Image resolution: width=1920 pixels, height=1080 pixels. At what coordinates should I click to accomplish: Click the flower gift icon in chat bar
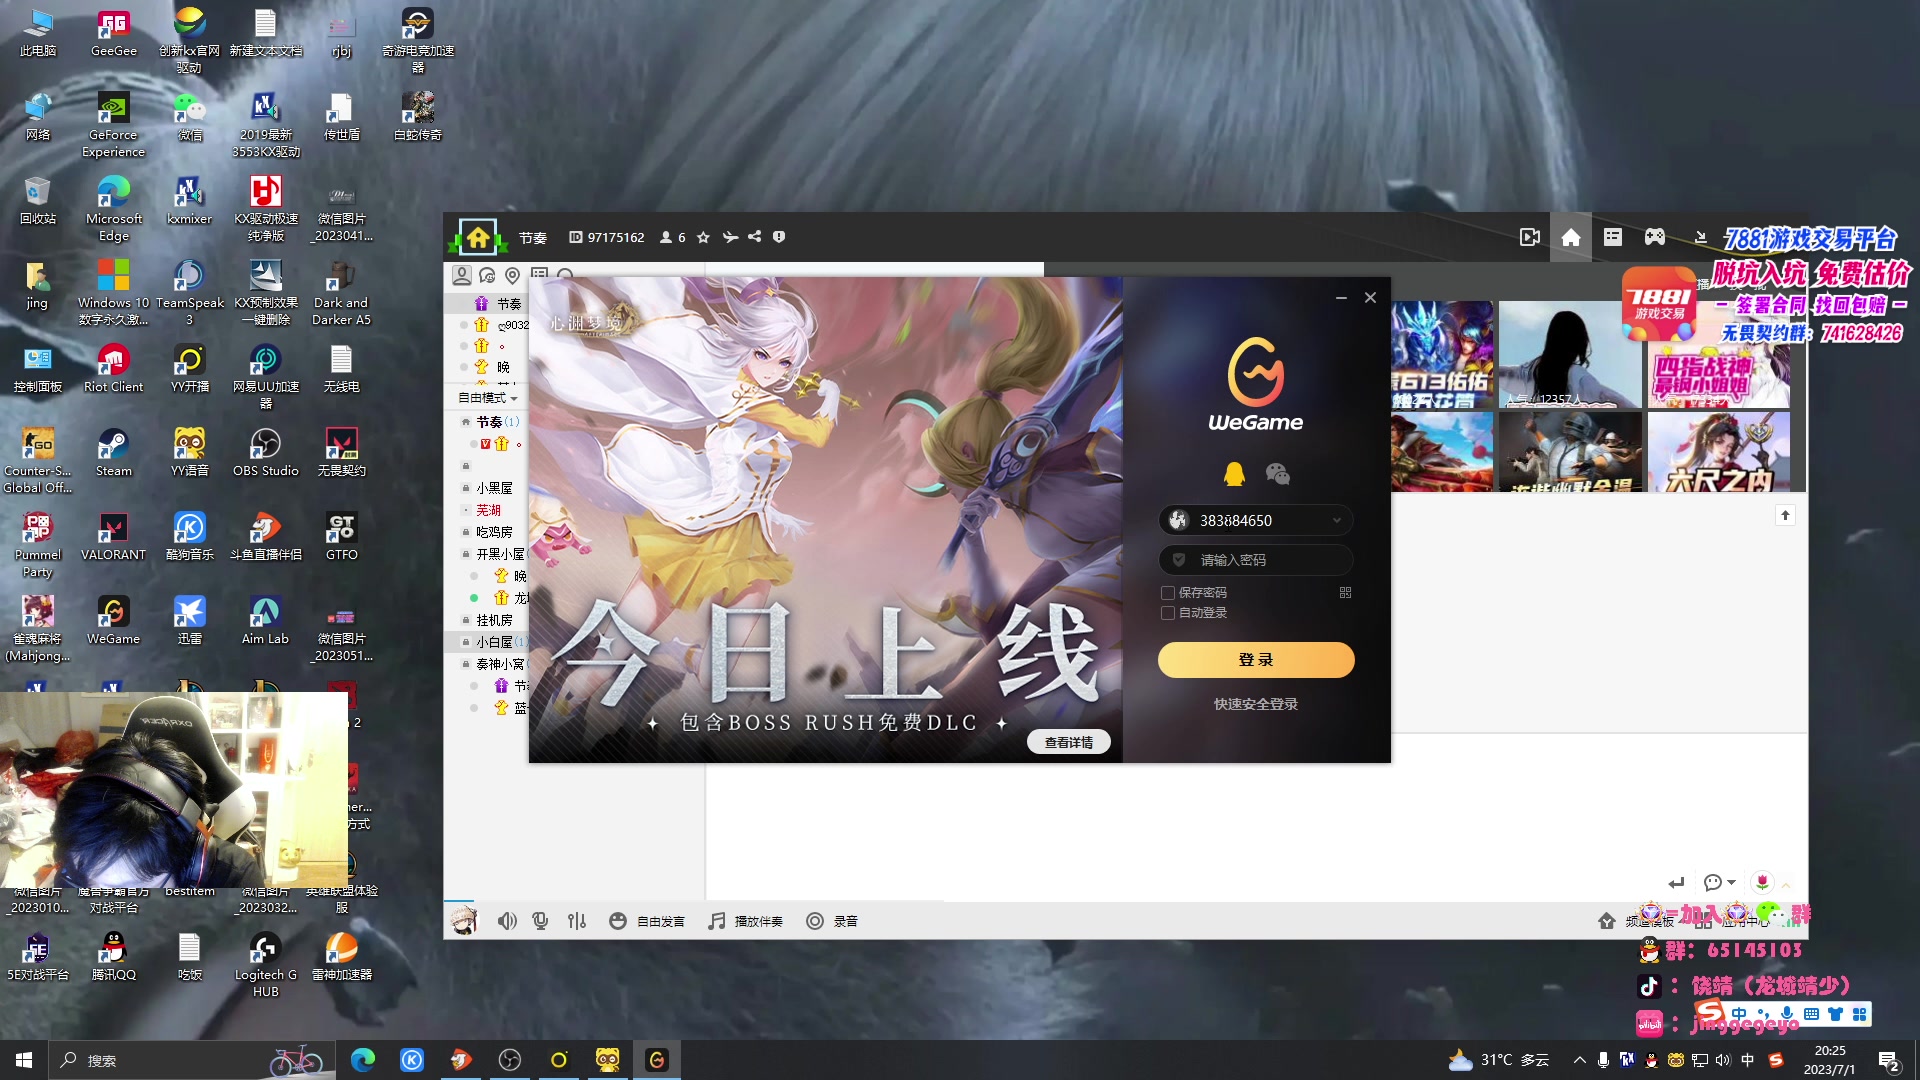(1762, 882)
